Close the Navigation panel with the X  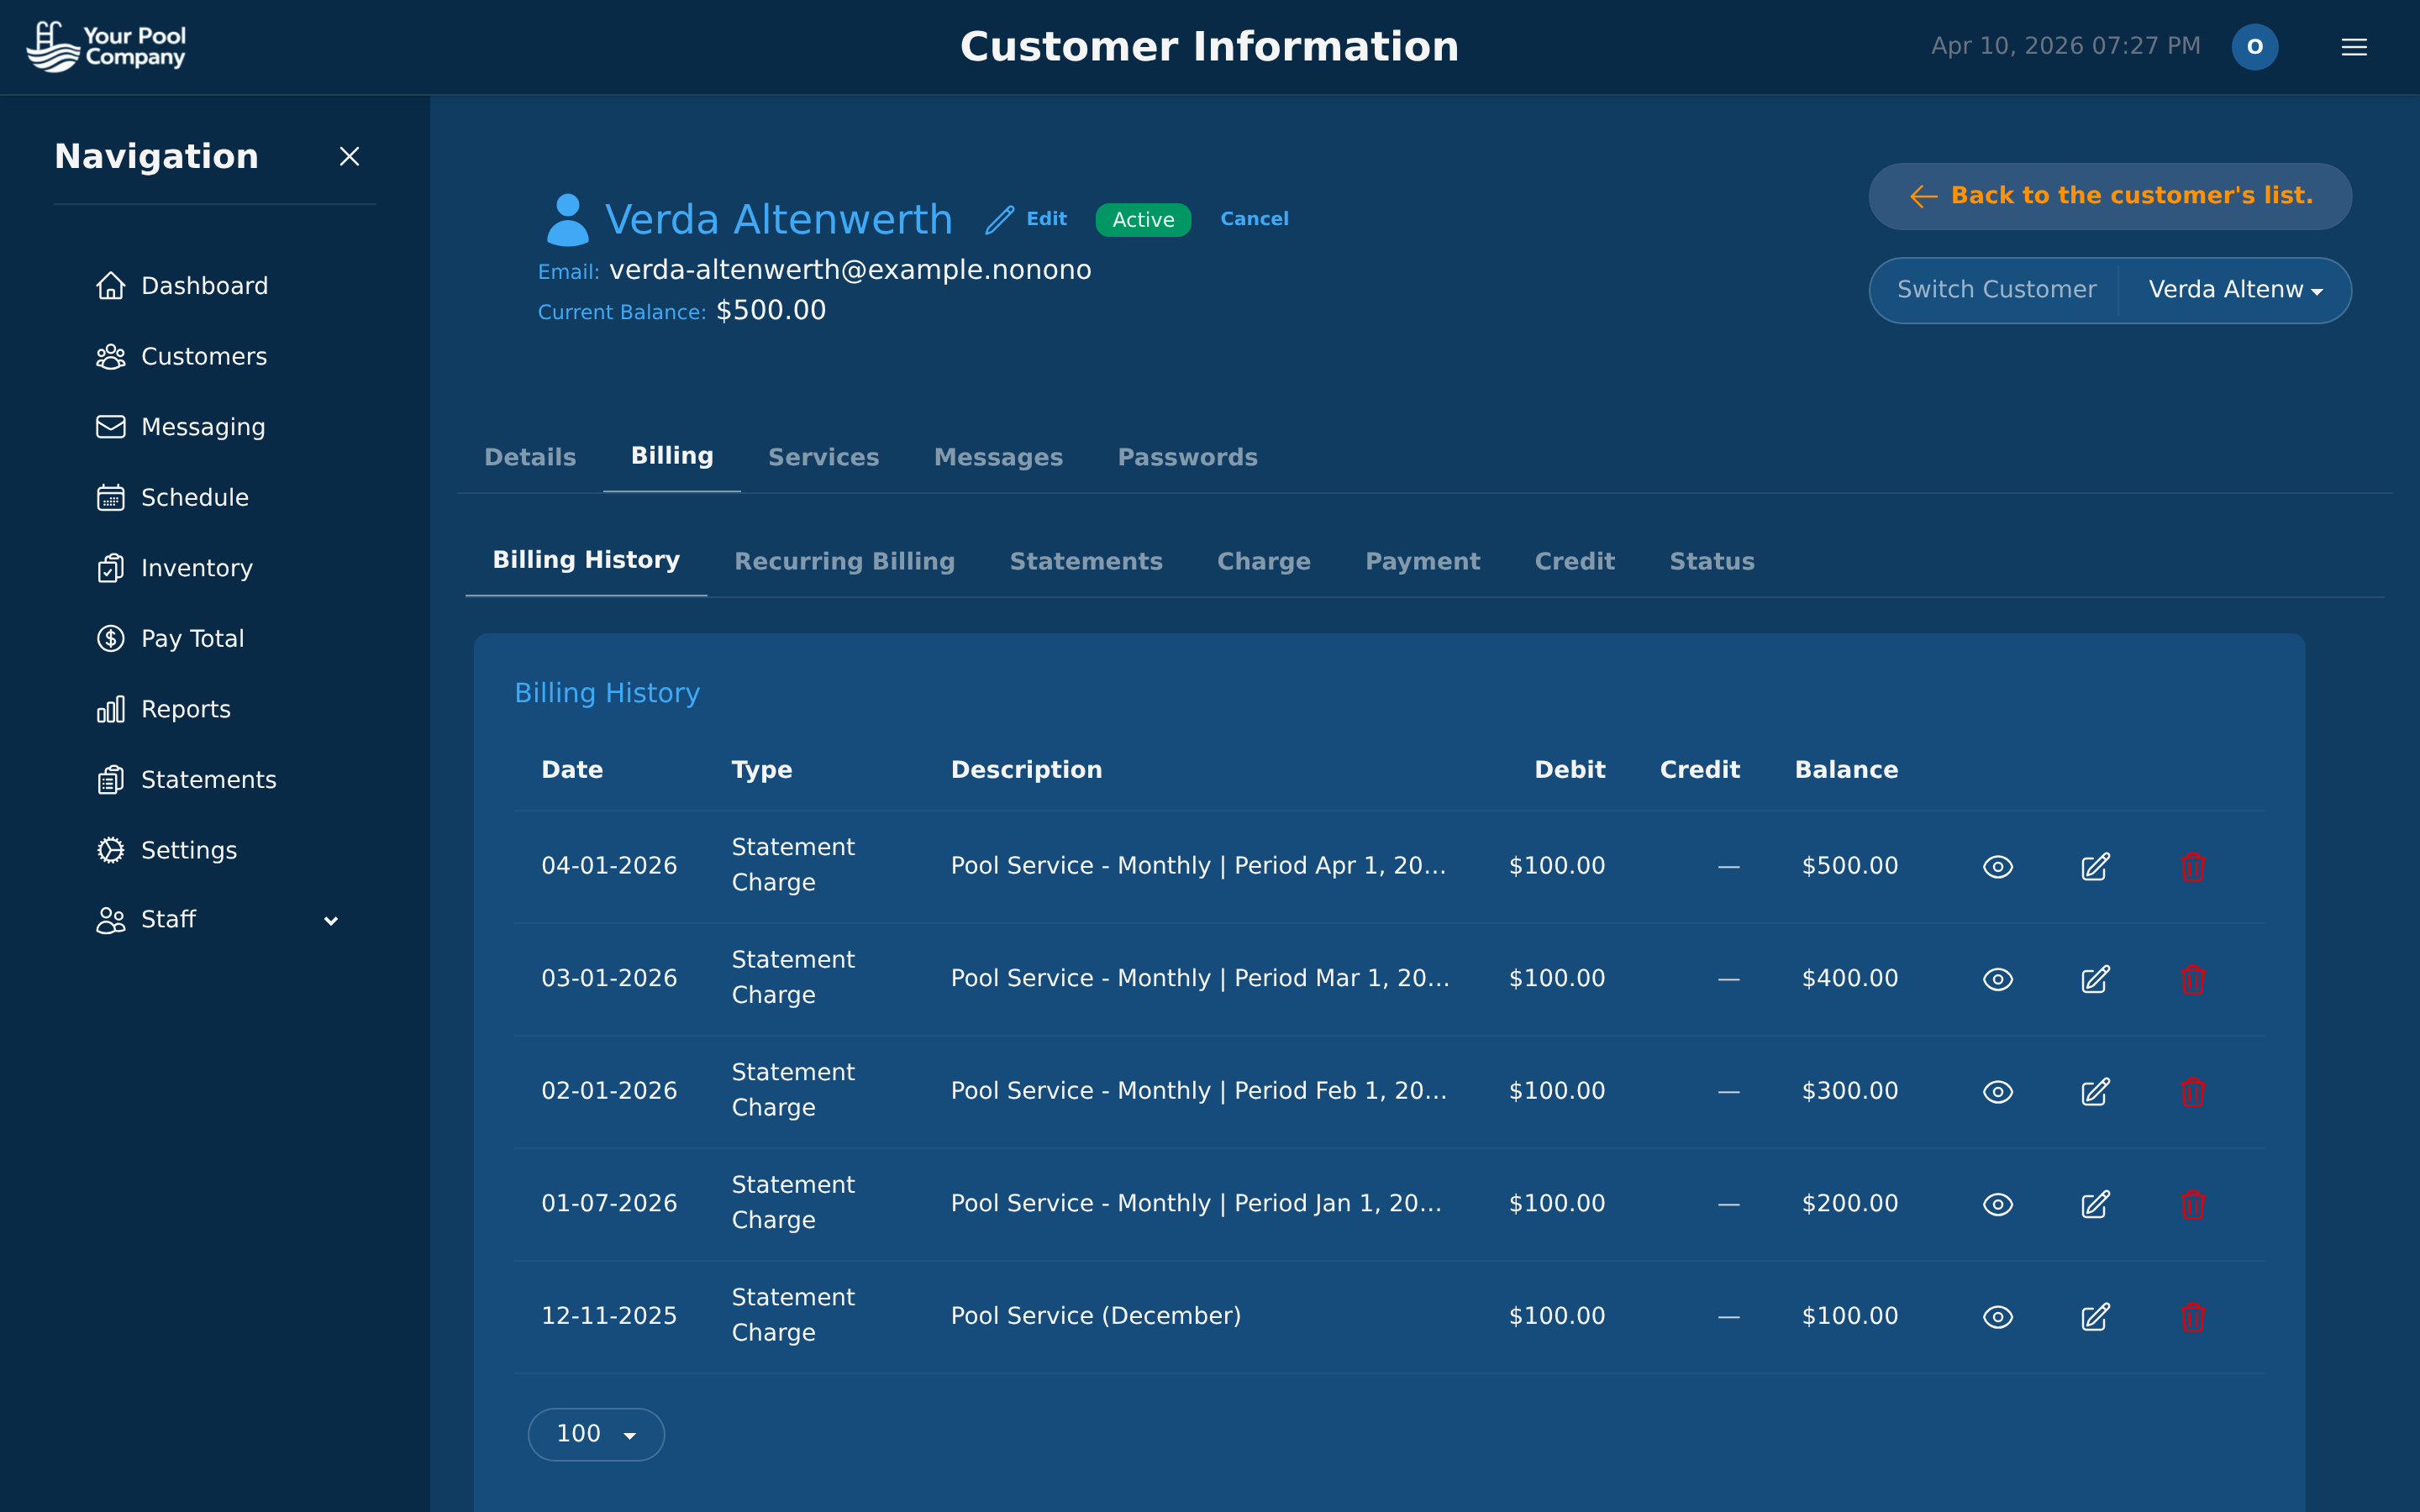[x=349, y=157]
